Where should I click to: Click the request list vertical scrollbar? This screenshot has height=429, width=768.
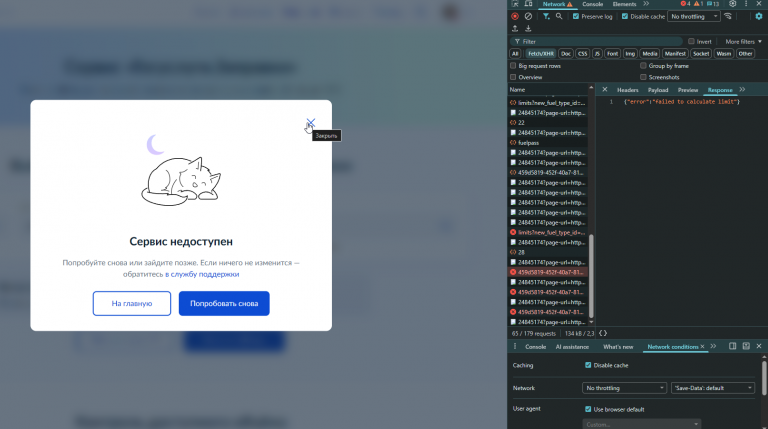[591, 275]
